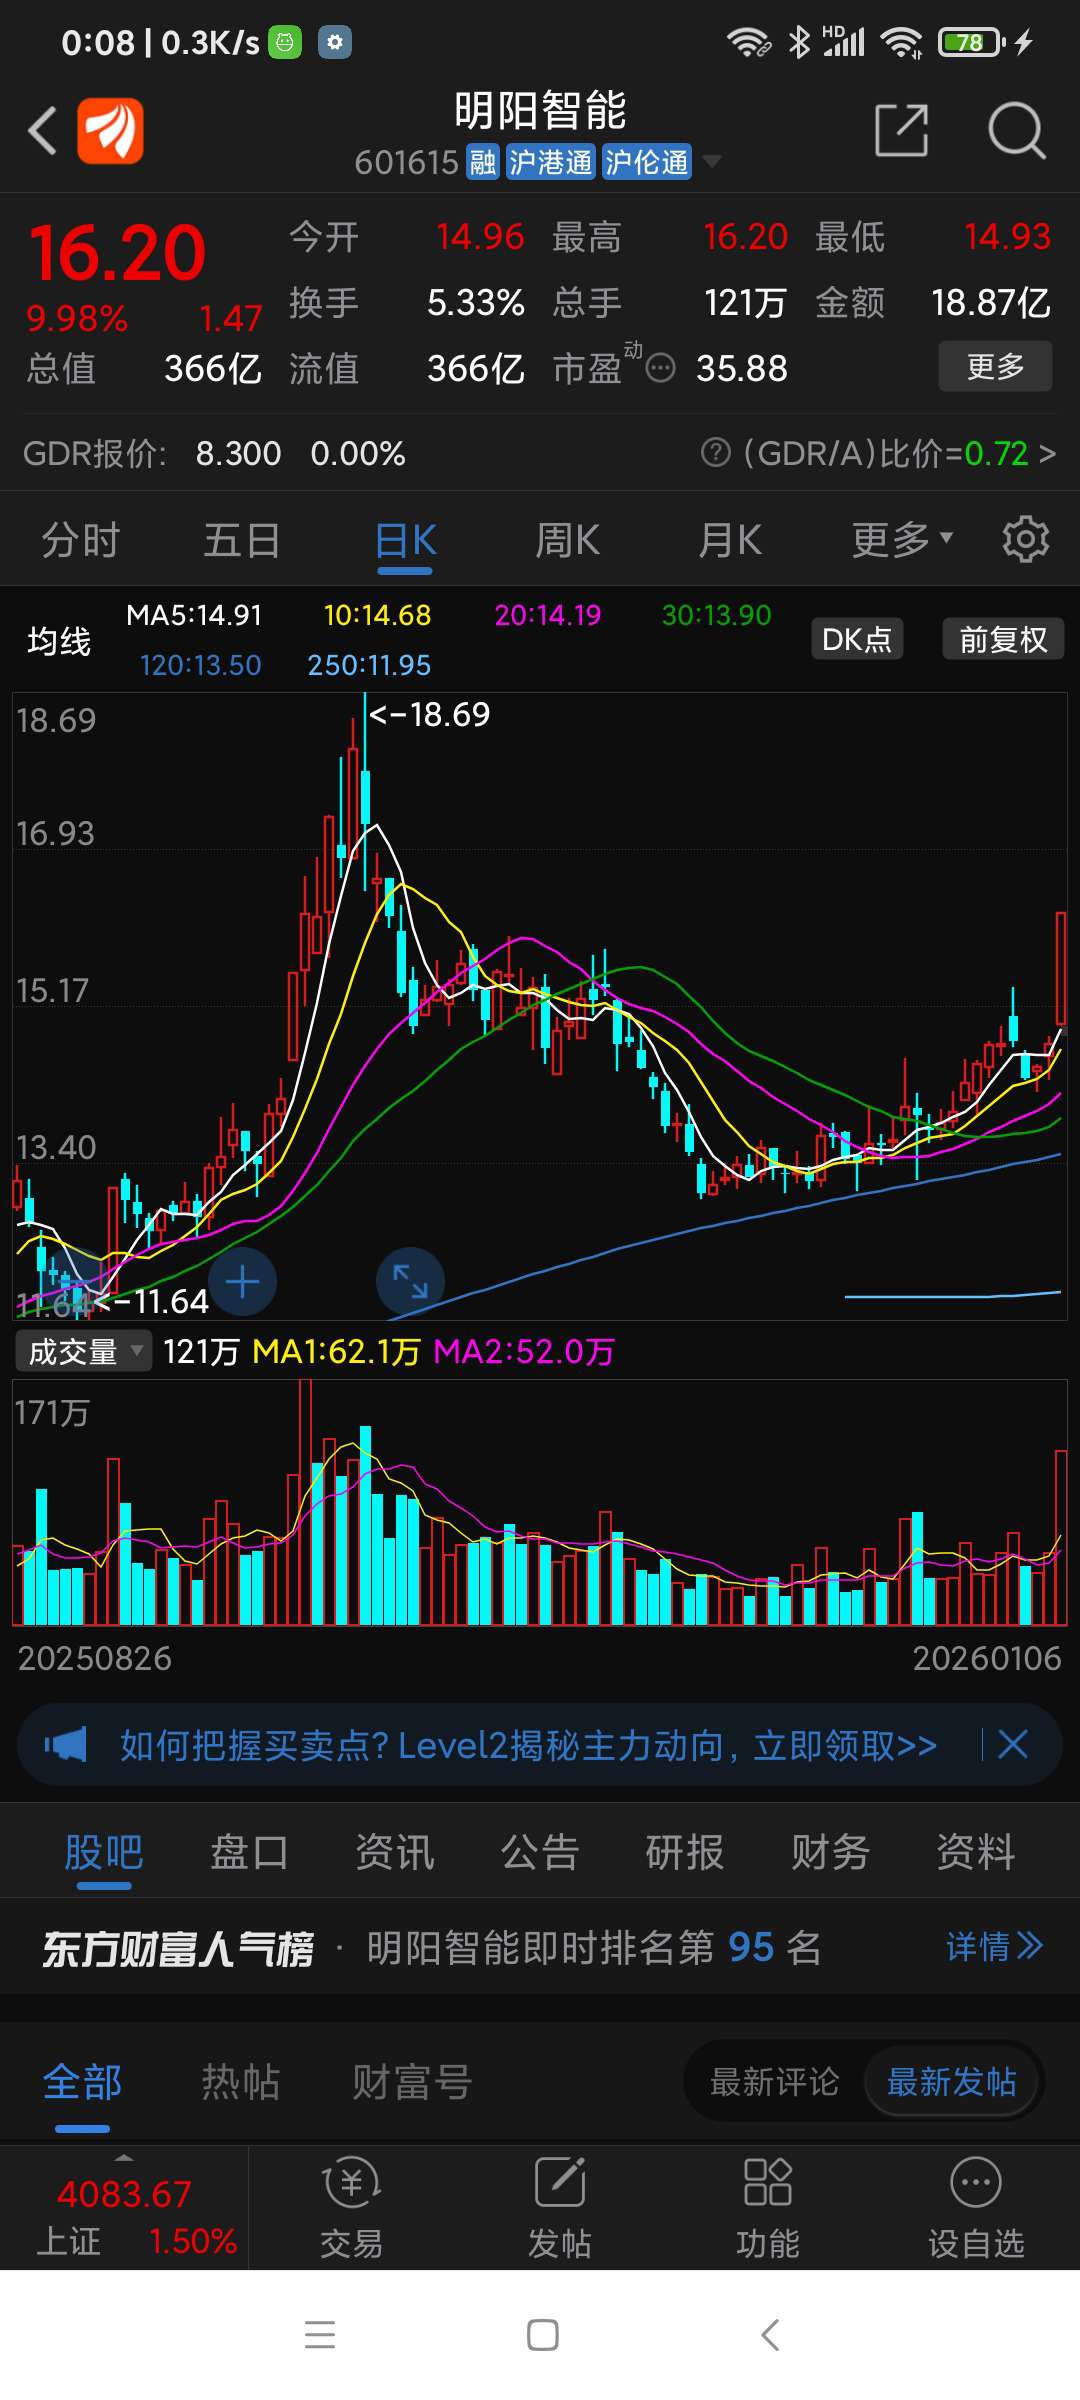Tap the 更多 quote details button
Image resolution: width=1080 pixels, height=2400 pixels.
pos(995,366)
